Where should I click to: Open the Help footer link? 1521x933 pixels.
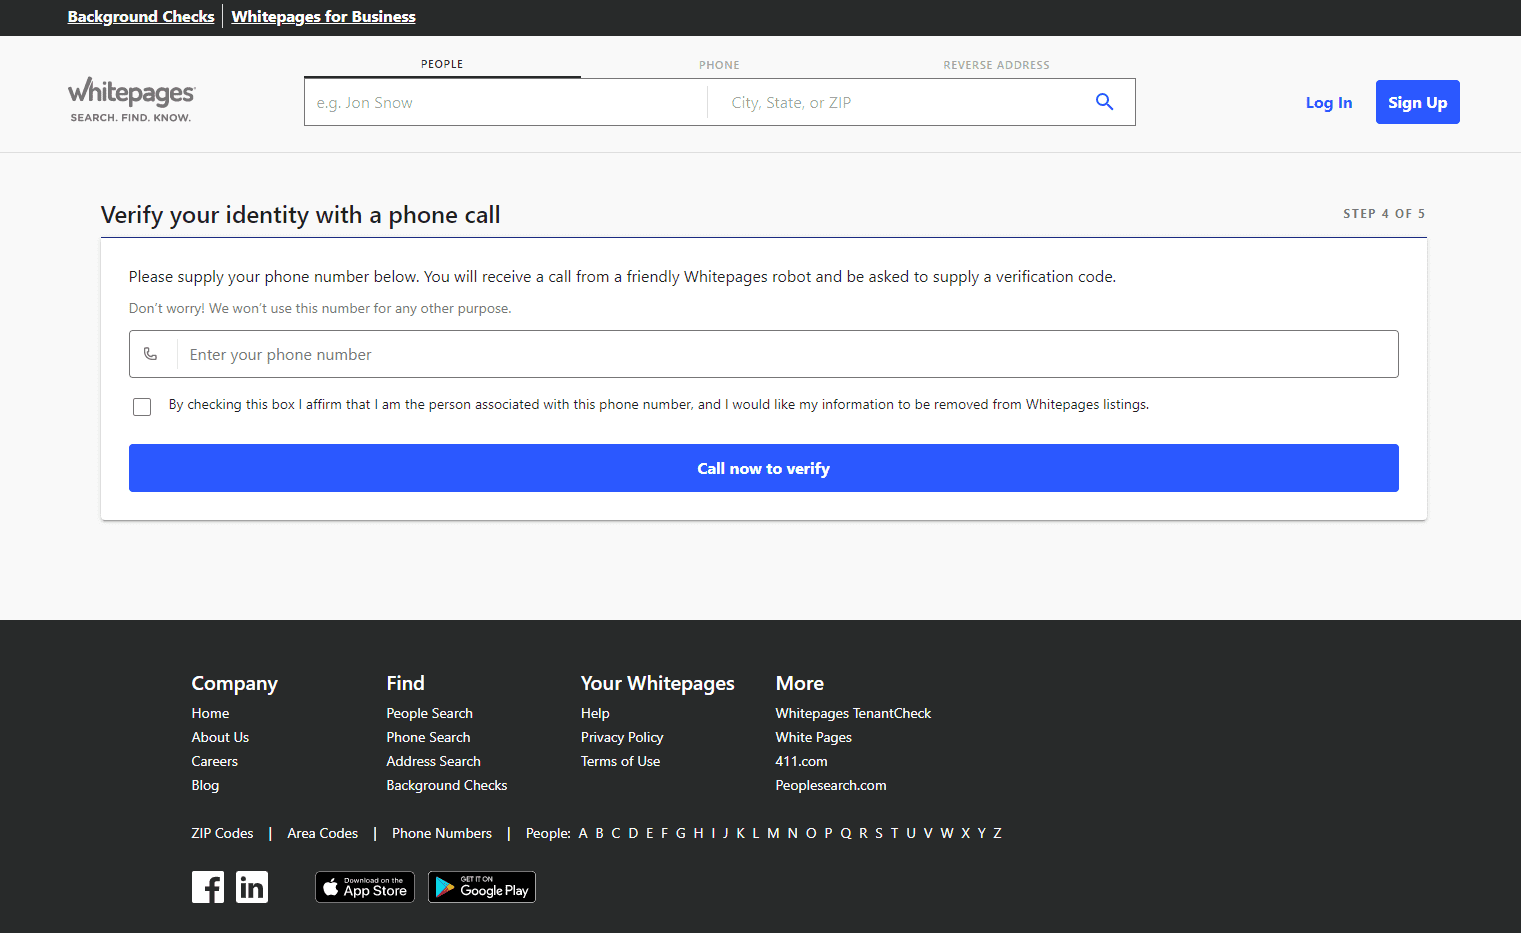tap(595, 713)
